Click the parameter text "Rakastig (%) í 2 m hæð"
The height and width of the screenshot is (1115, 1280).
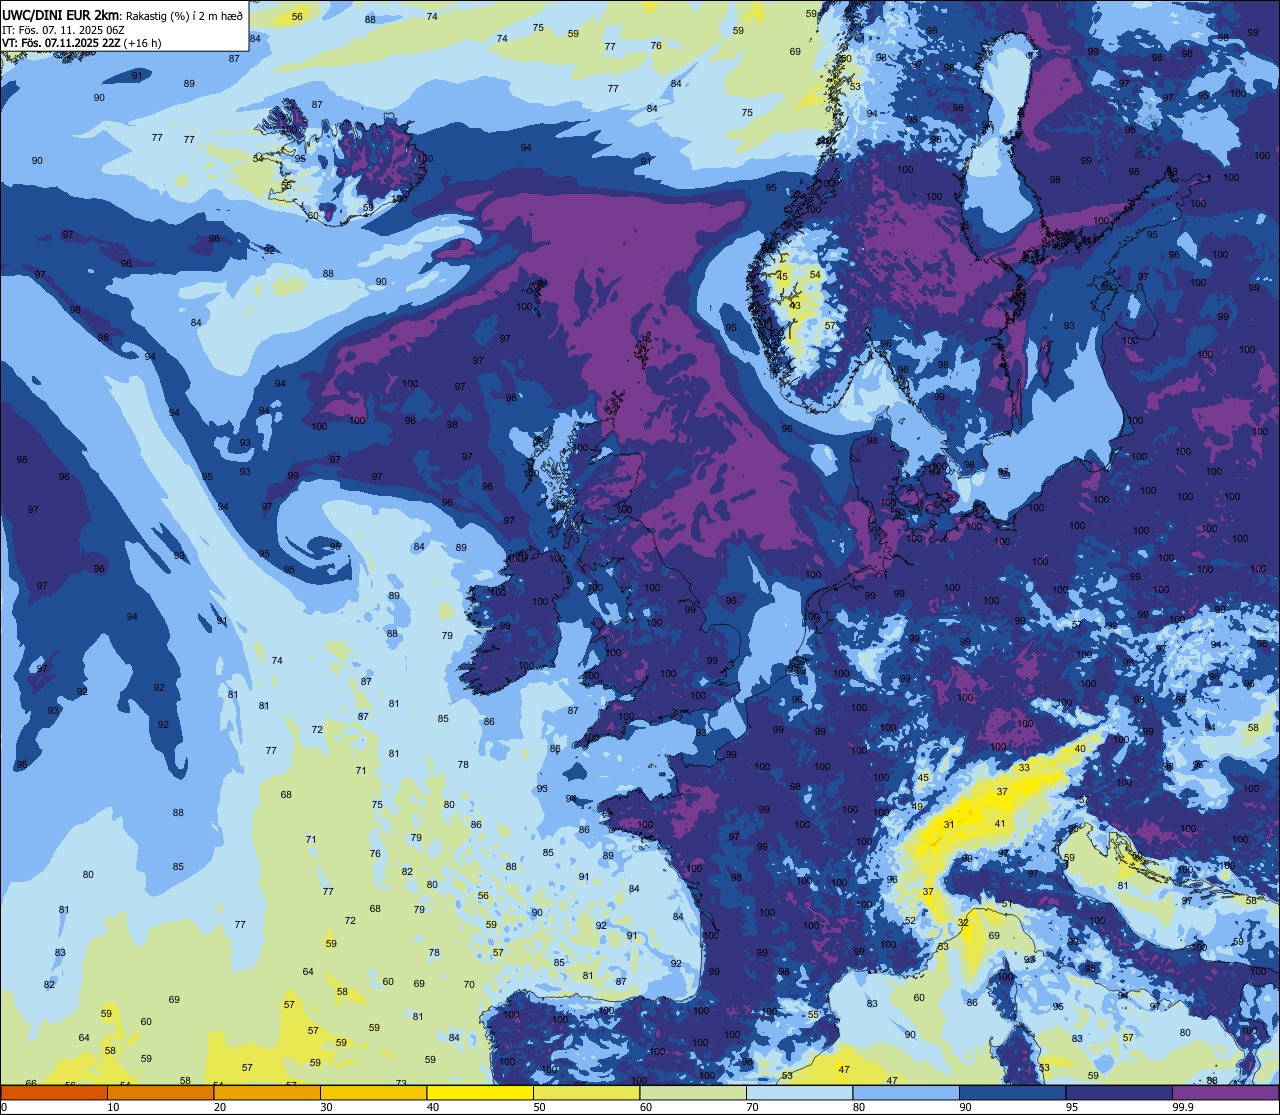coord(183,15)
